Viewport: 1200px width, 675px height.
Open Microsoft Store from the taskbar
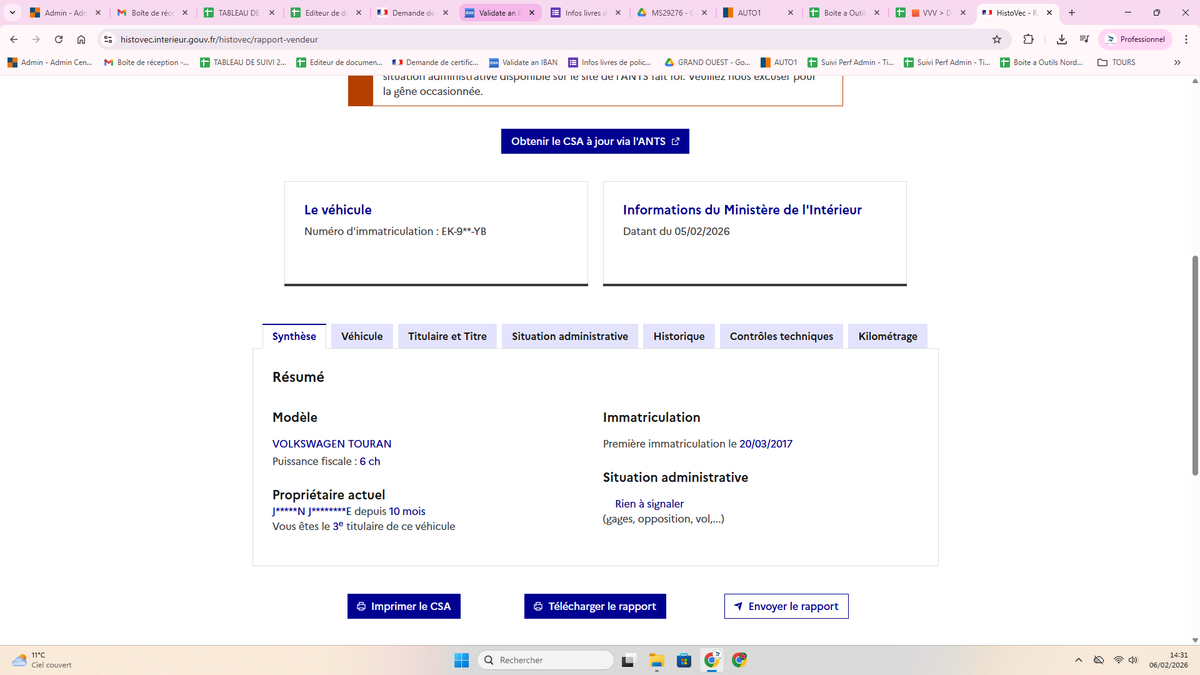684,660
